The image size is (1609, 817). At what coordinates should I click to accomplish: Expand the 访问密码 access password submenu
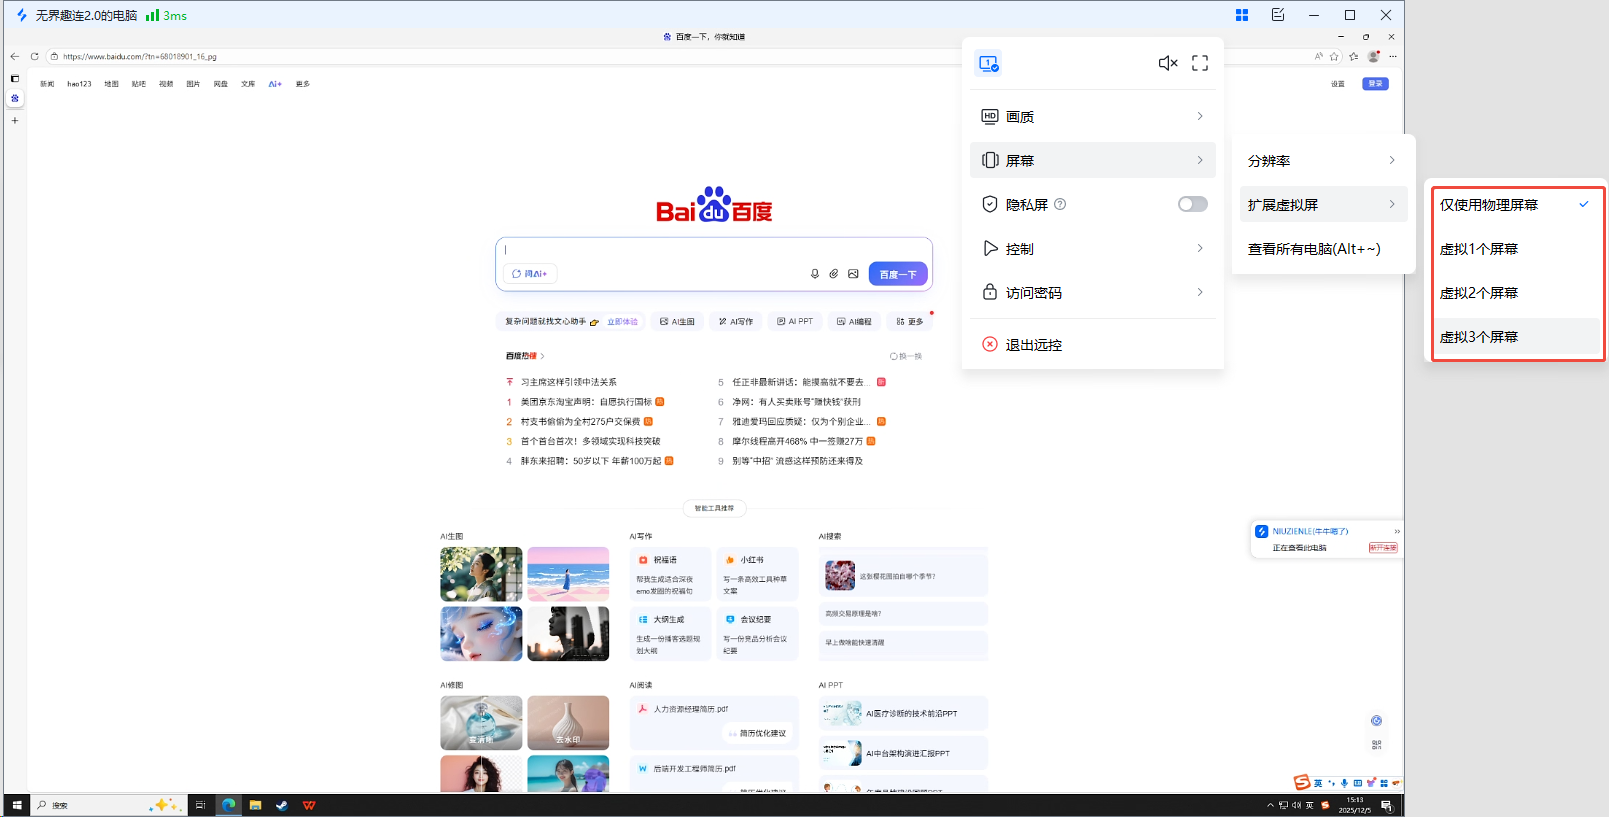1093,292
